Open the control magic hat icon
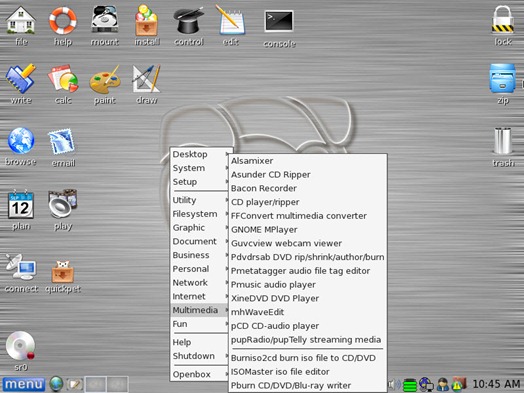Image resolution: width=524 pixels, height=393 pixels. tap(188, 21)
